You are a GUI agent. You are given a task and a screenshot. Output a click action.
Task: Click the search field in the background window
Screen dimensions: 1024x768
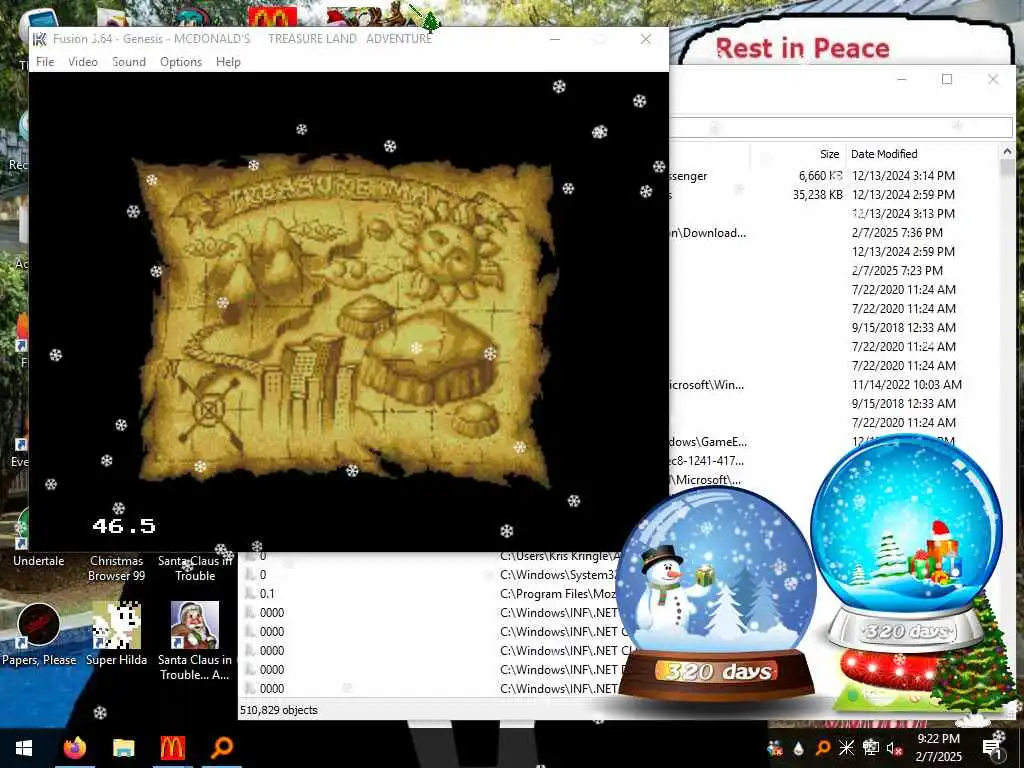(841, 127)
